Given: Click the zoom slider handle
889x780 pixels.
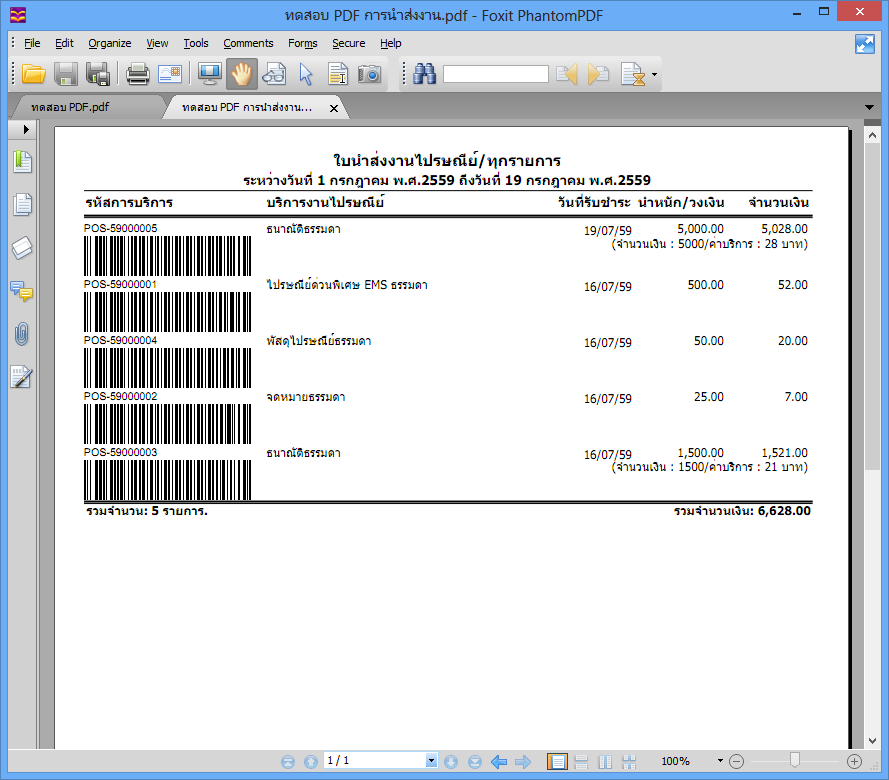Looking at the screenshot, I should click(795, 760).
